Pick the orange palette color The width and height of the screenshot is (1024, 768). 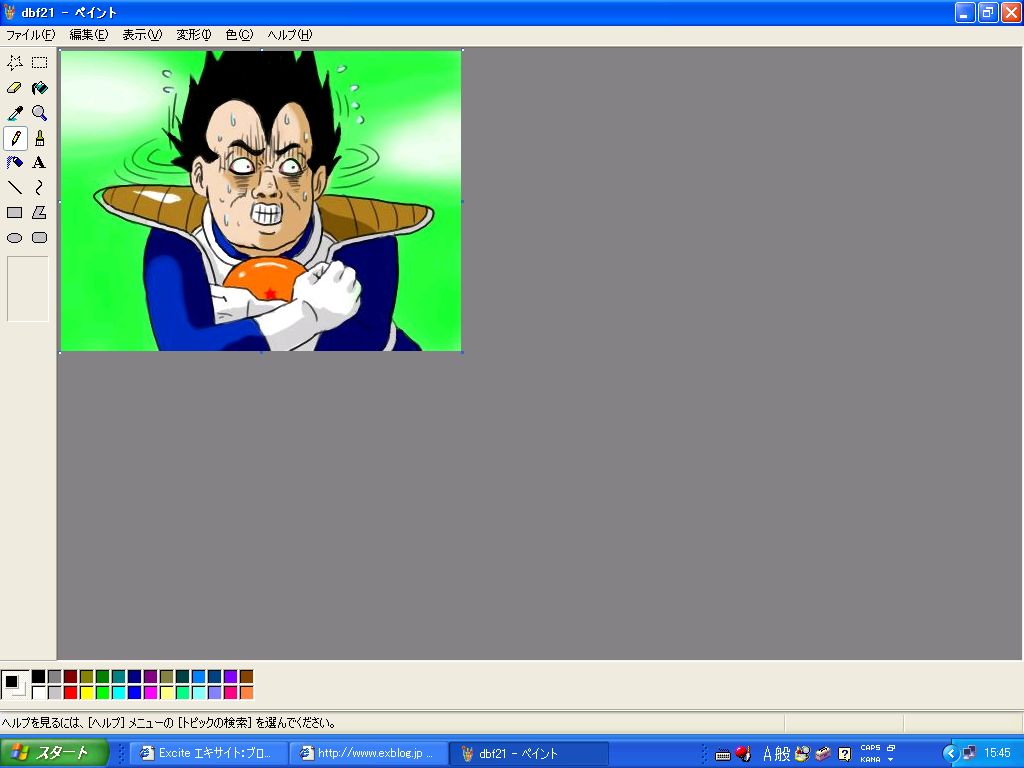point(246,692)
